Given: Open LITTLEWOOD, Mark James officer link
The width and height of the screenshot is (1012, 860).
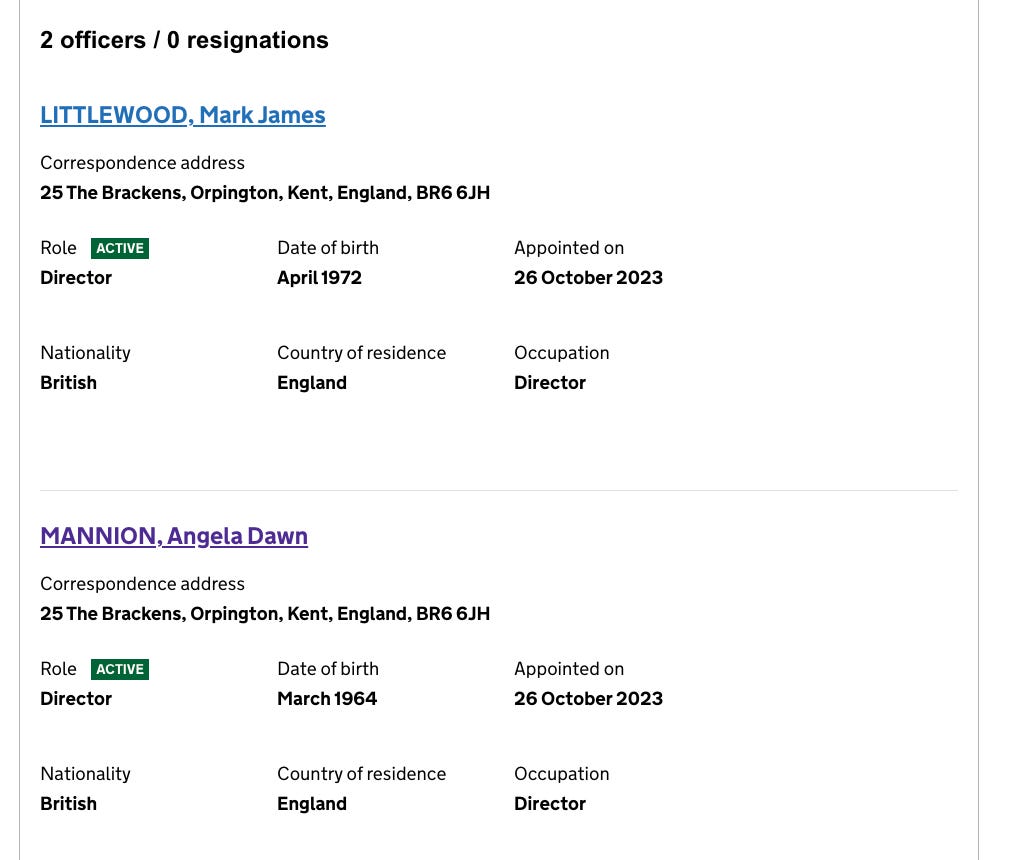Looking at the screenshot, I should pyautogui.click(x=183, y=115).
